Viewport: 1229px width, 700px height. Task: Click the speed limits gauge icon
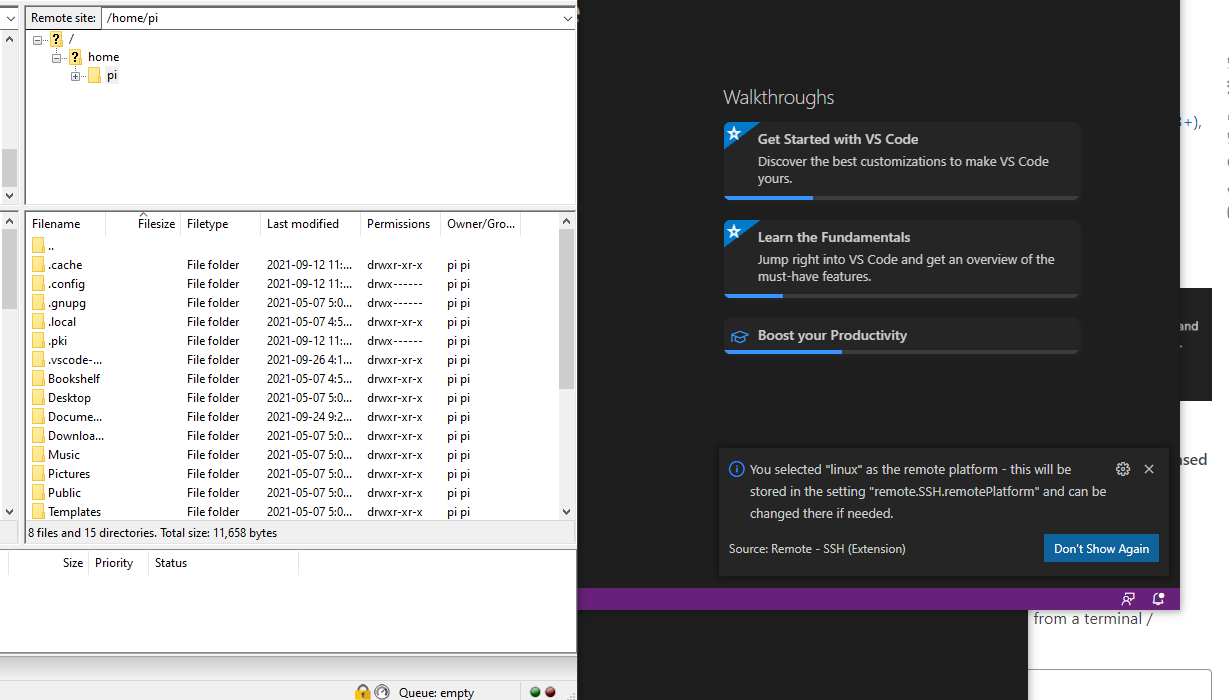(382, 692)
